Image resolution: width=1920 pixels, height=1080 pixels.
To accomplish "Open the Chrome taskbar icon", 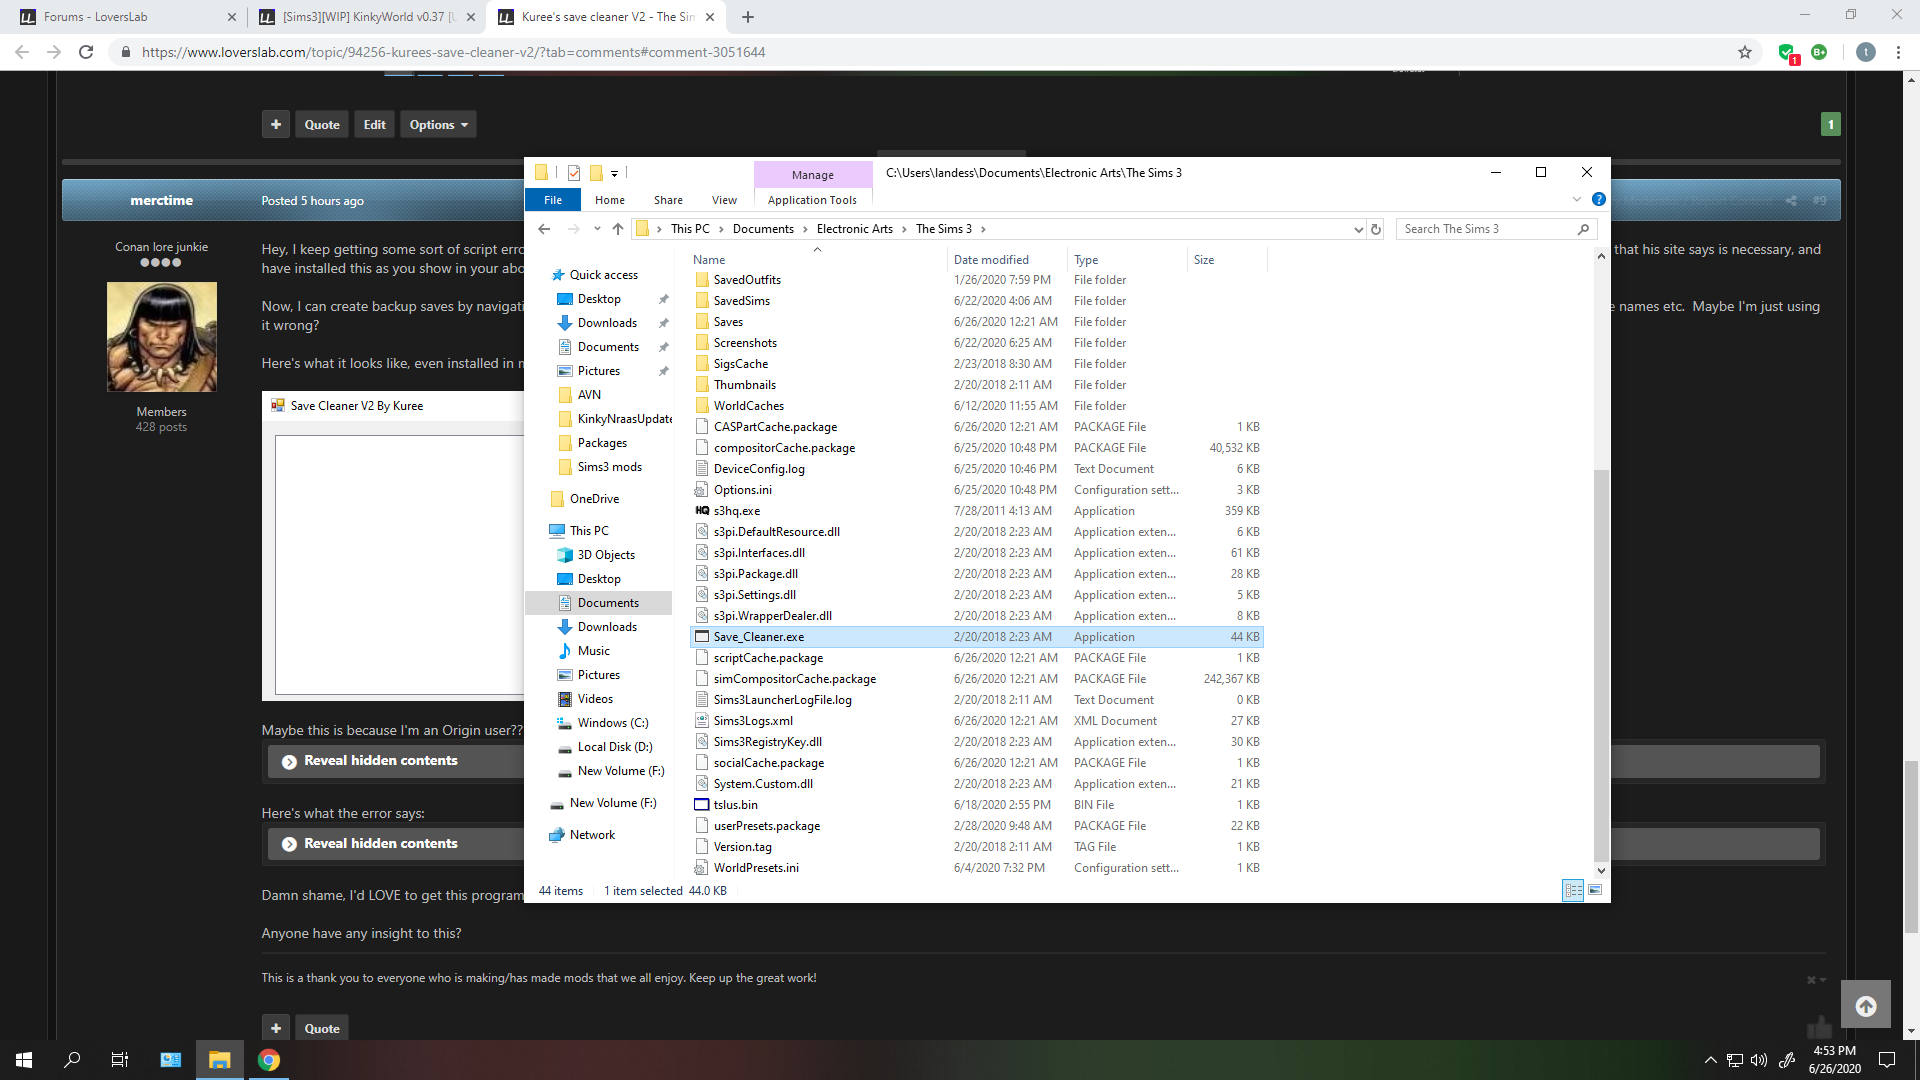I will [268, 1060].
